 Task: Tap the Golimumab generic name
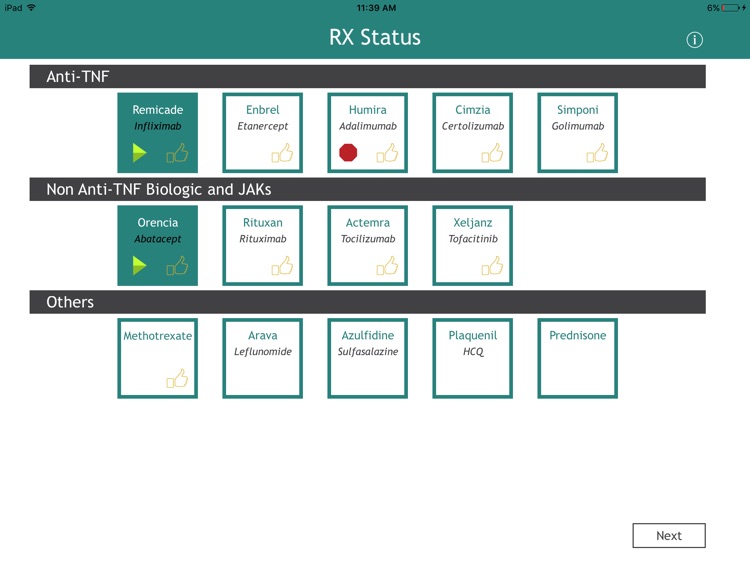577,126
